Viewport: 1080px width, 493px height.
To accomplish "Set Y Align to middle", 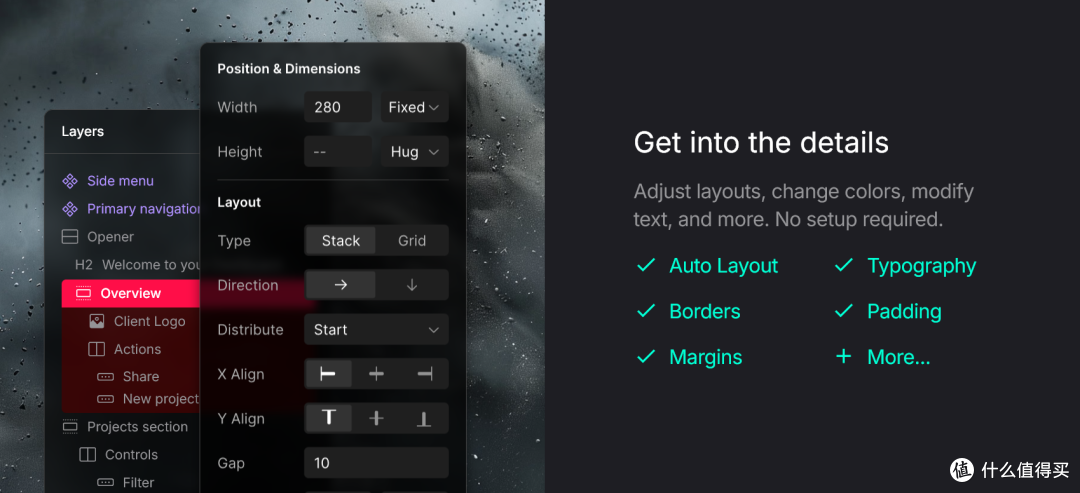I will point(376,418).
